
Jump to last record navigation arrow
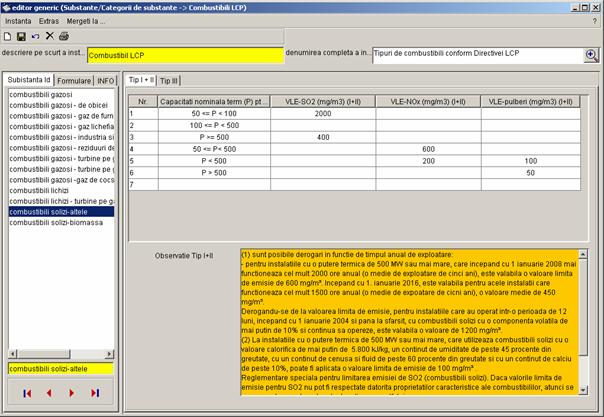pos(95,393)
